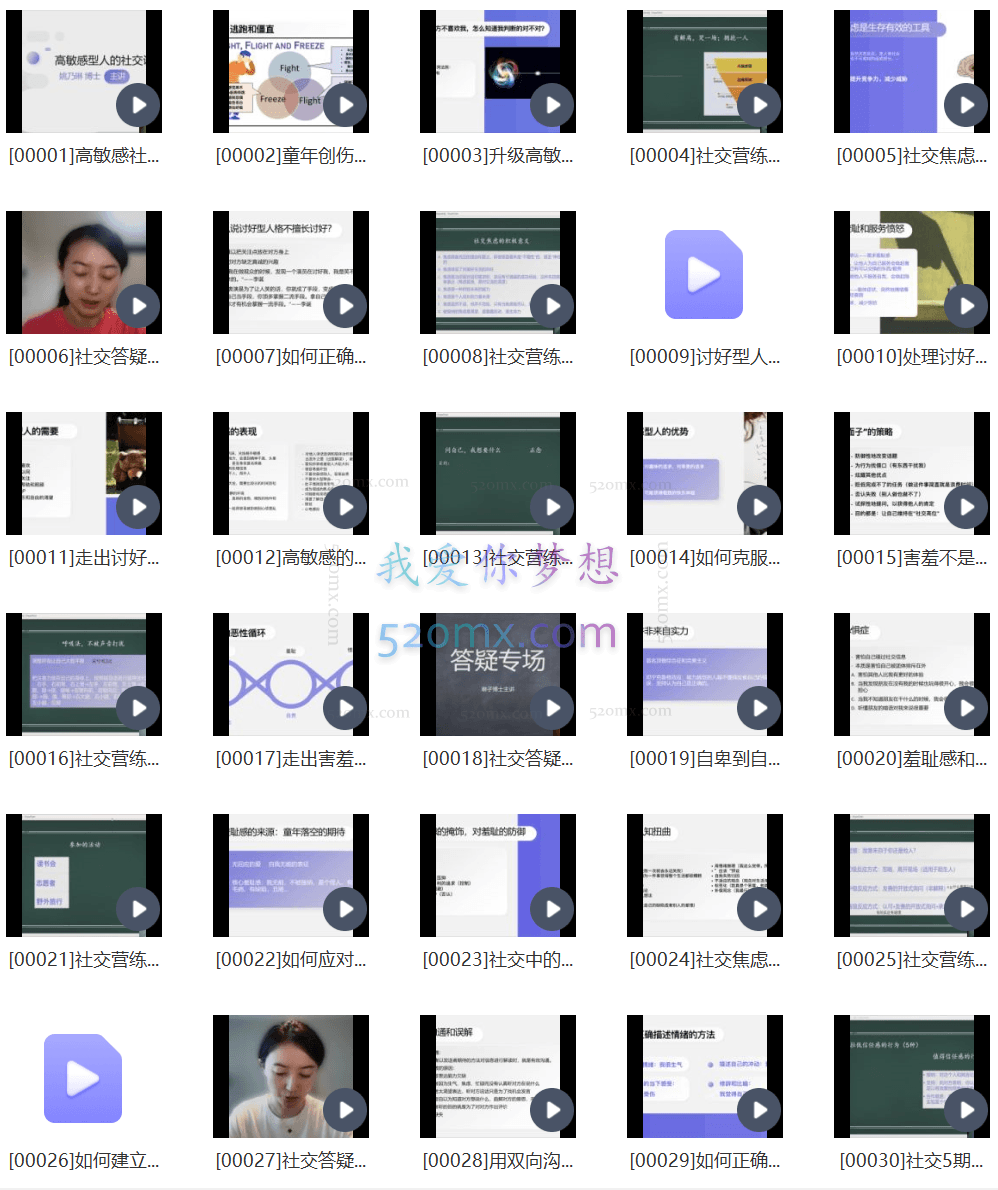
Task: Play video 00030 社交5期
Action: click(x=966, y=1111)
